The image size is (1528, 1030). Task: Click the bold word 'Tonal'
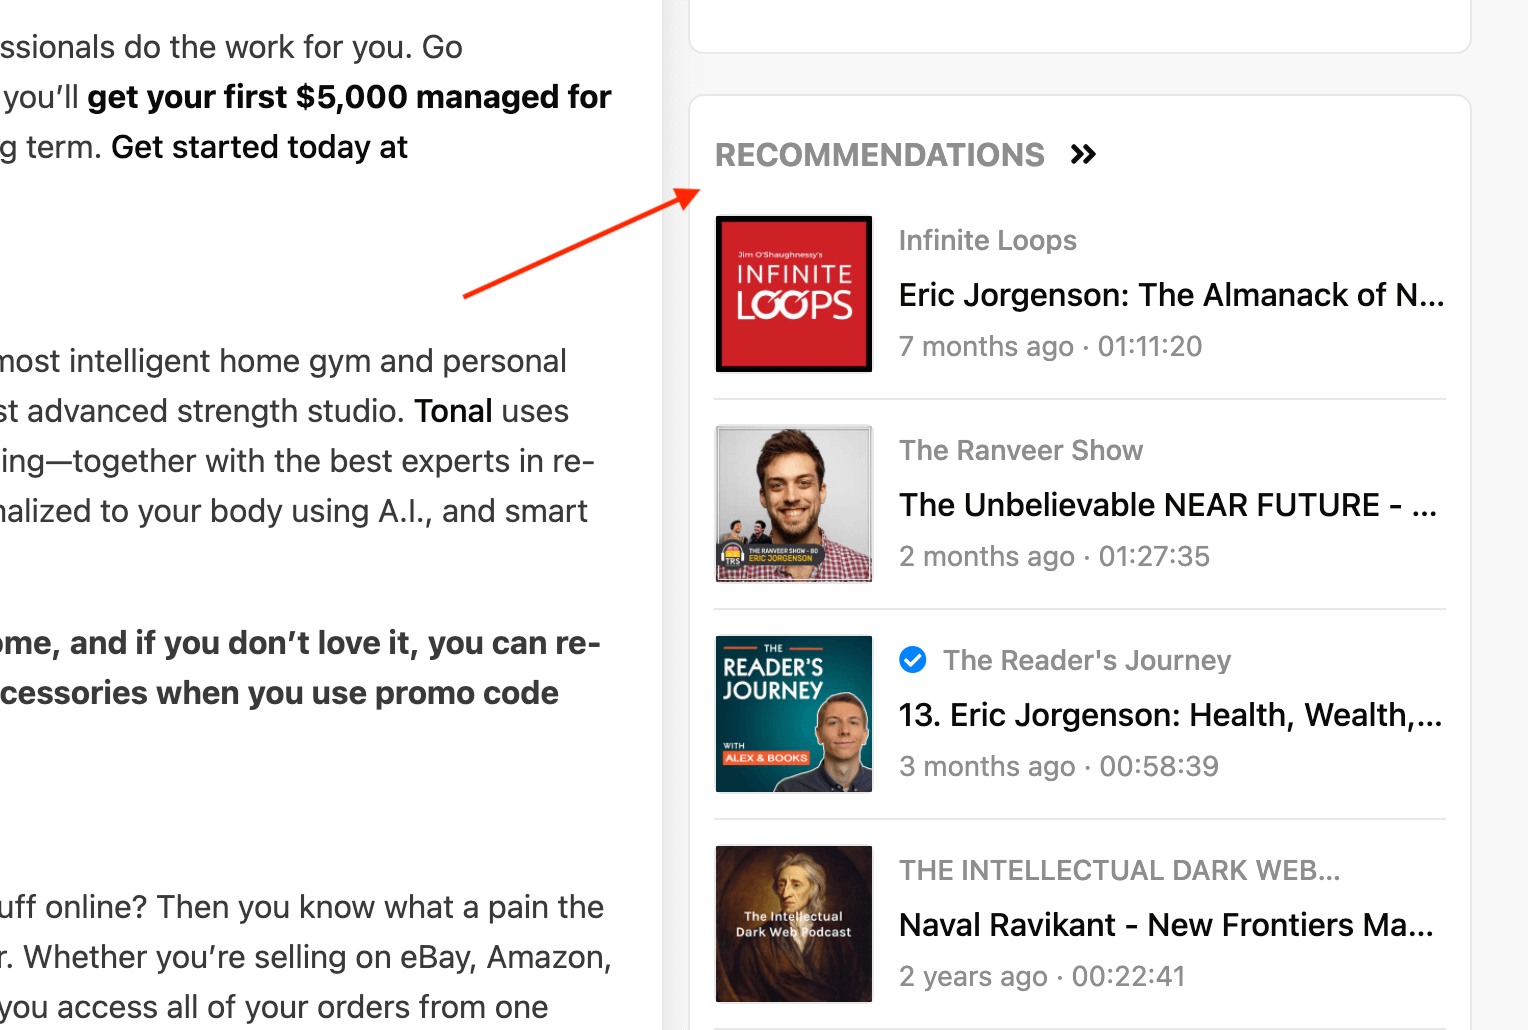[x=453, y=411]
